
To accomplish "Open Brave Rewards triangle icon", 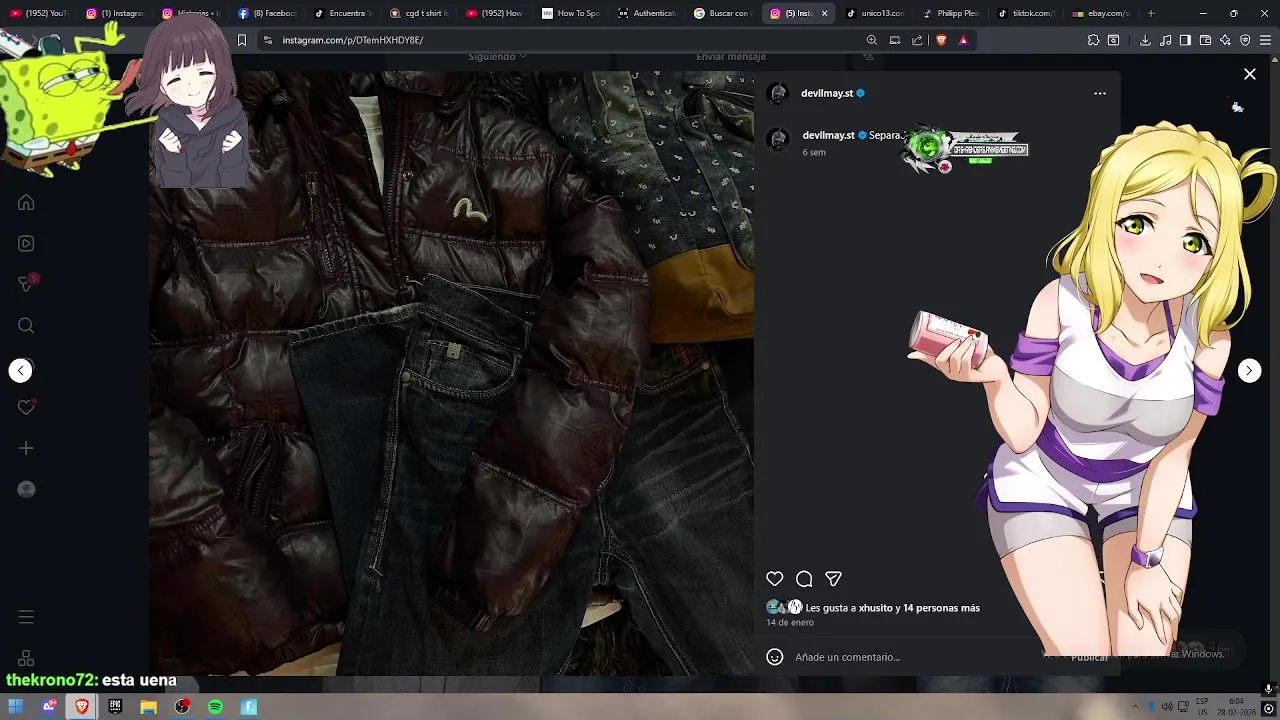I will click(963, 40).
